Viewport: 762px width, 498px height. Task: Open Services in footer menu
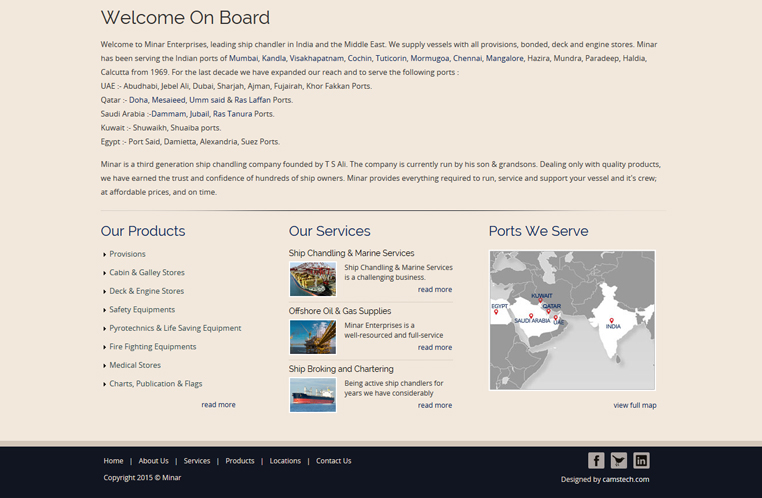pos(197,461)
